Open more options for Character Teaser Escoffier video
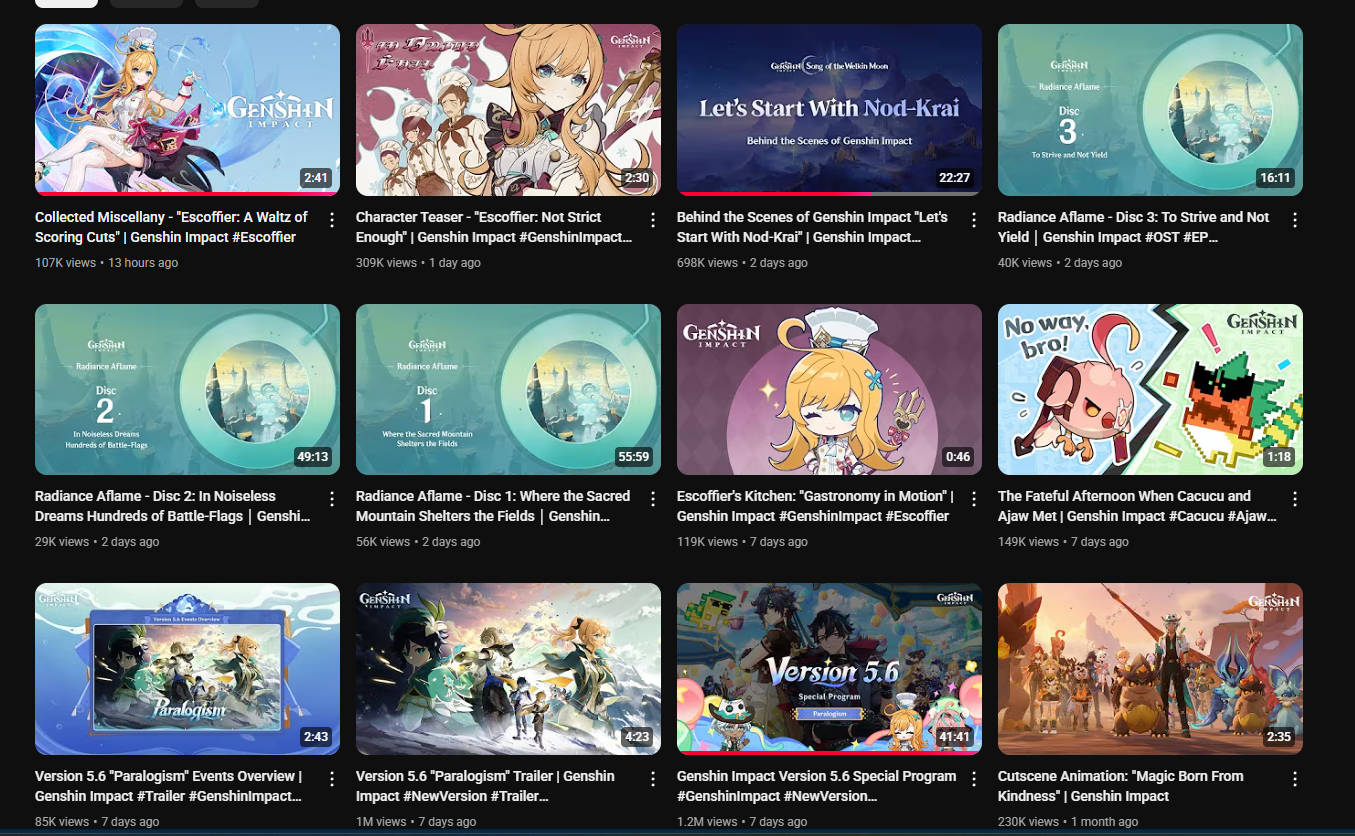1355x836 pixels. [x=653, y=220]
